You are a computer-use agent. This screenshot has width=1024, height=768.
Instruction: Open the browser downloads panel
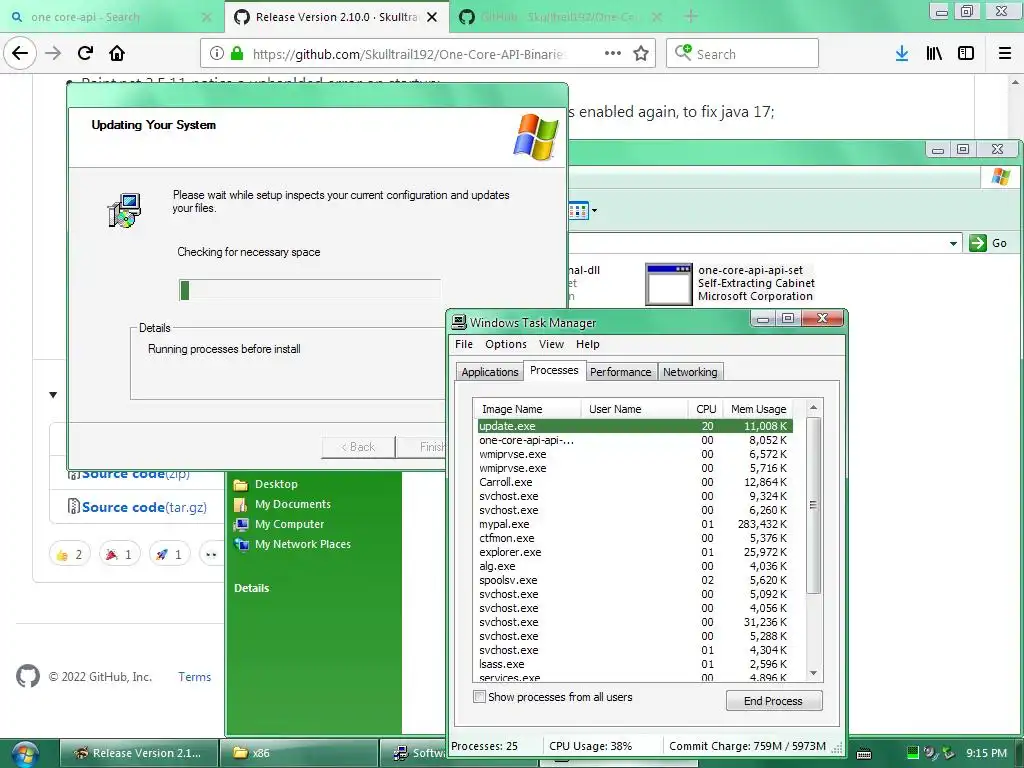coord(902,54)
